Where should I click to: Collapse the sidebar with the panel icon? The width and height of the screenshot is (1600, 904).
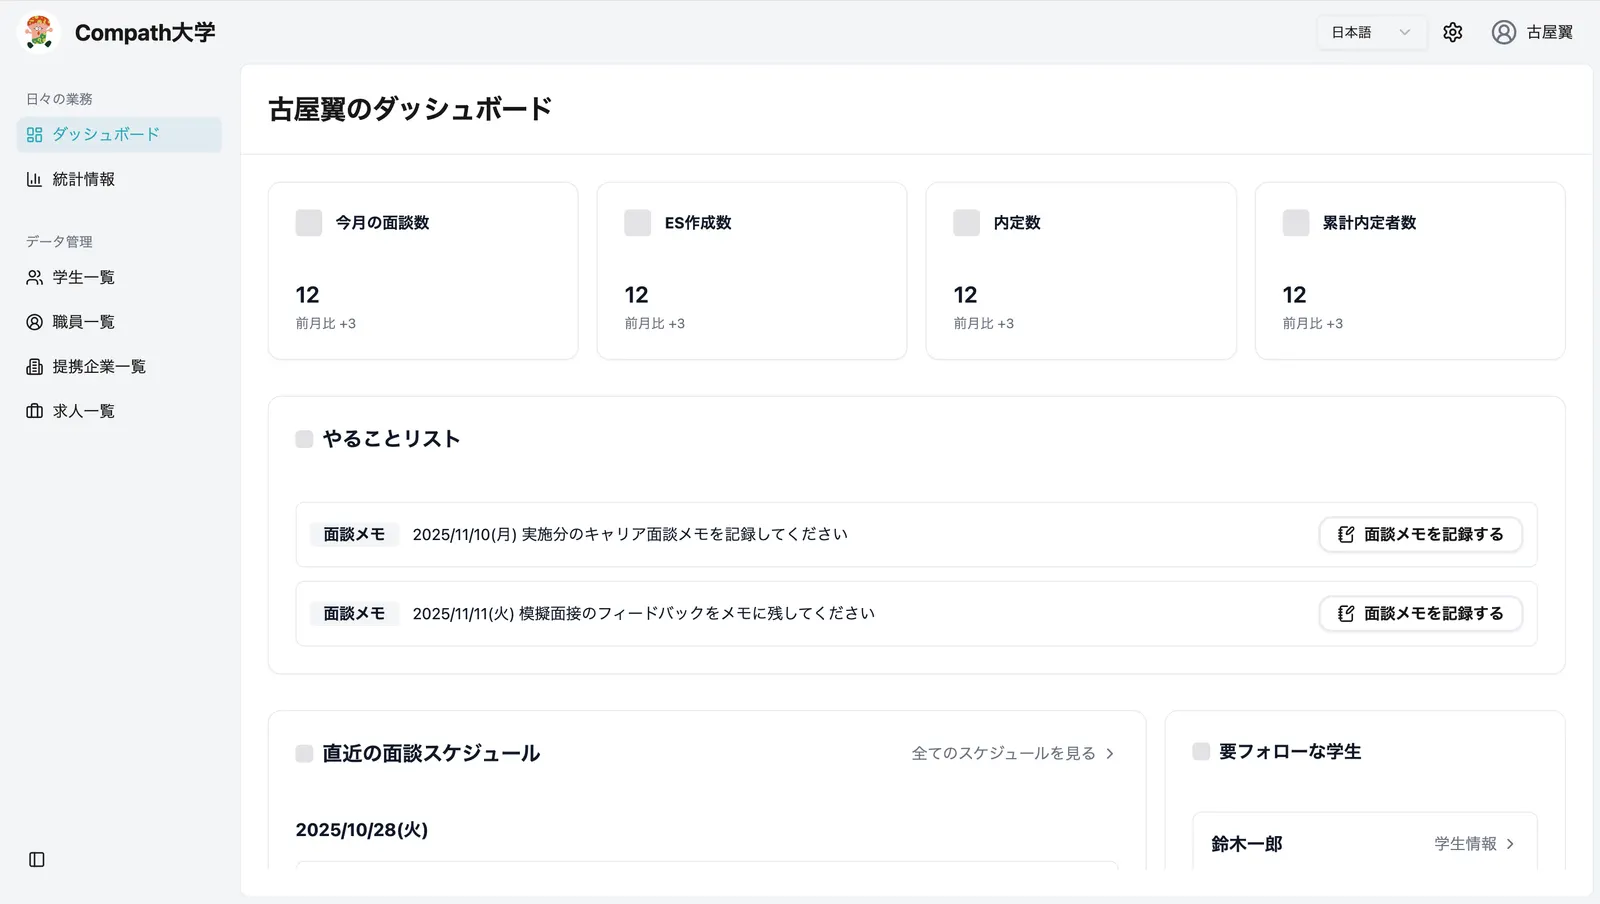[x=37, y=860]
